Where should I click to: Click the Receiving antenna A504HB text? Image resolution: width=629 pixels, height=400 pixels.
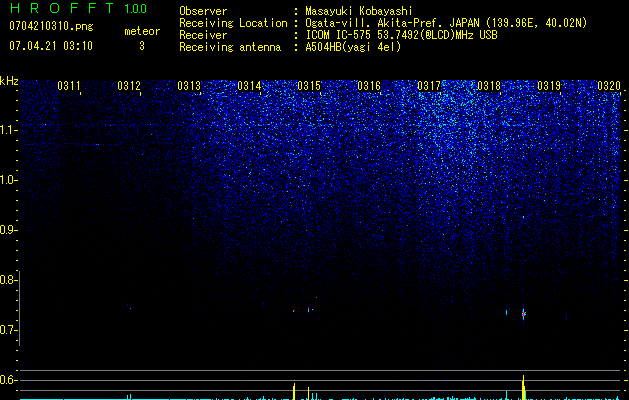point(353,47)
